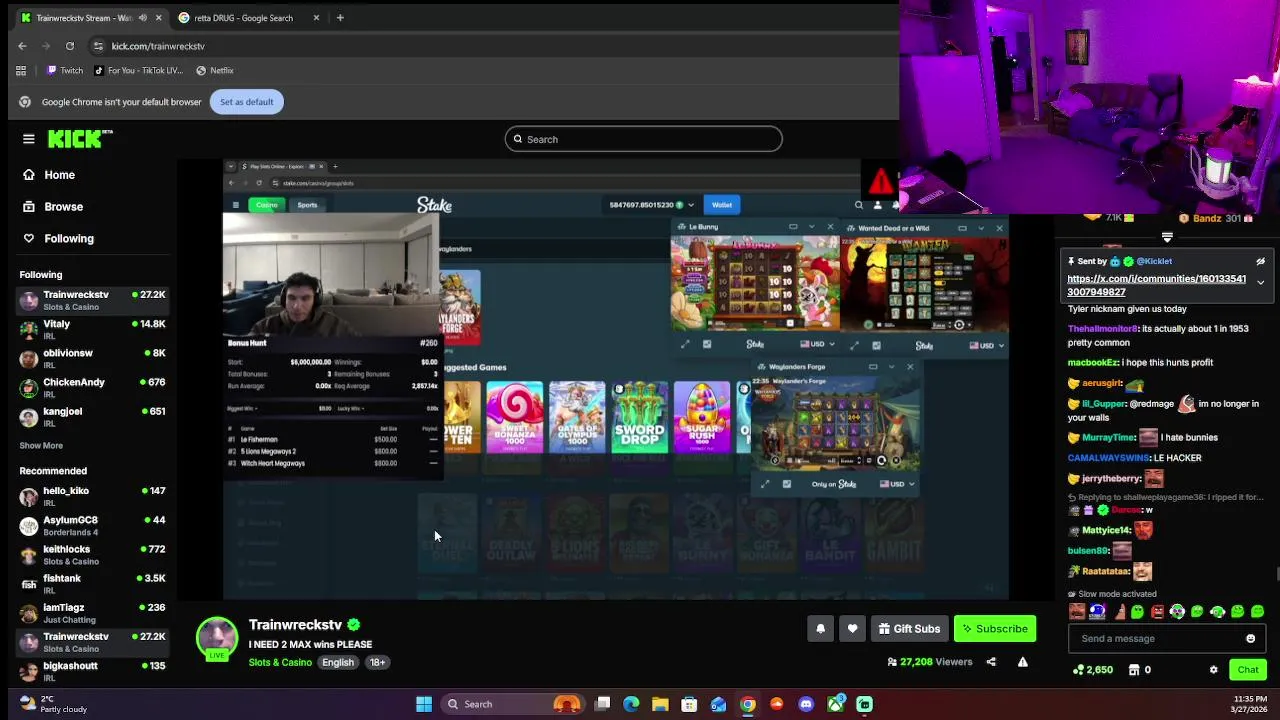Open oblivionsw channel in Following list
This screenshot has height=720, width=1280.
tap(91, 358)
